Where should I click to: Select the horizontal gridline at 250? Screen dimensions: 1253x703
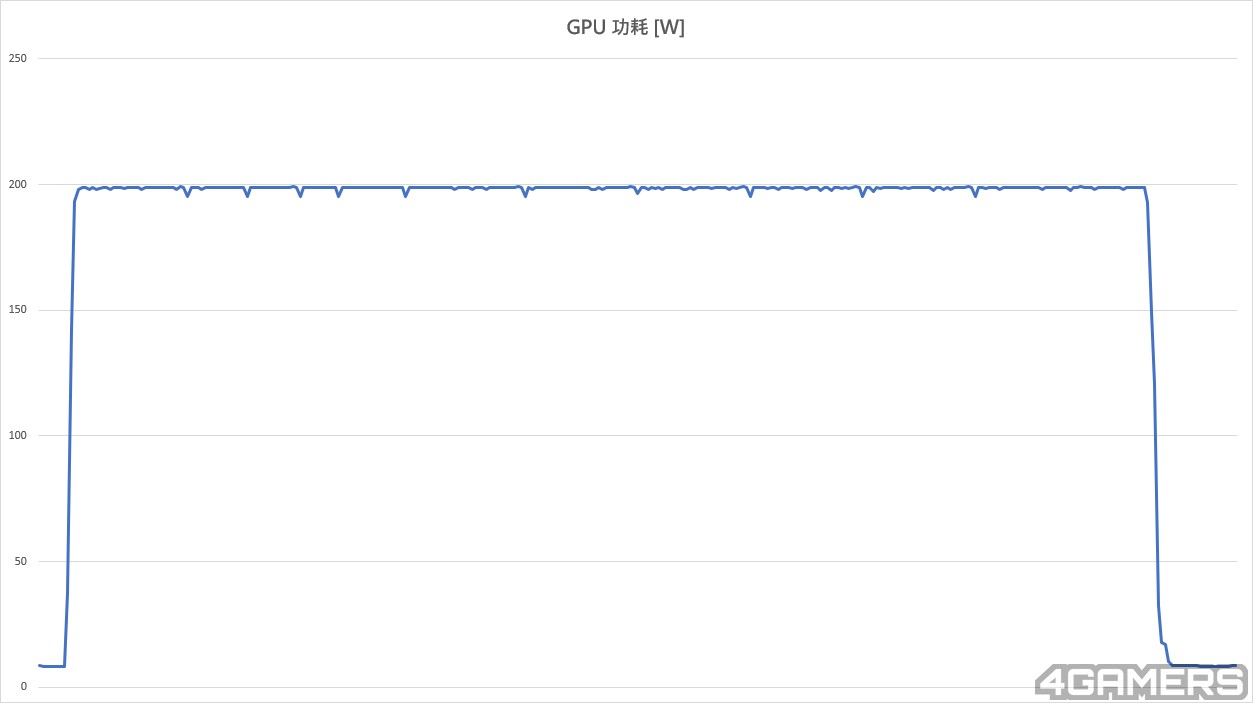tap(644, 58)
